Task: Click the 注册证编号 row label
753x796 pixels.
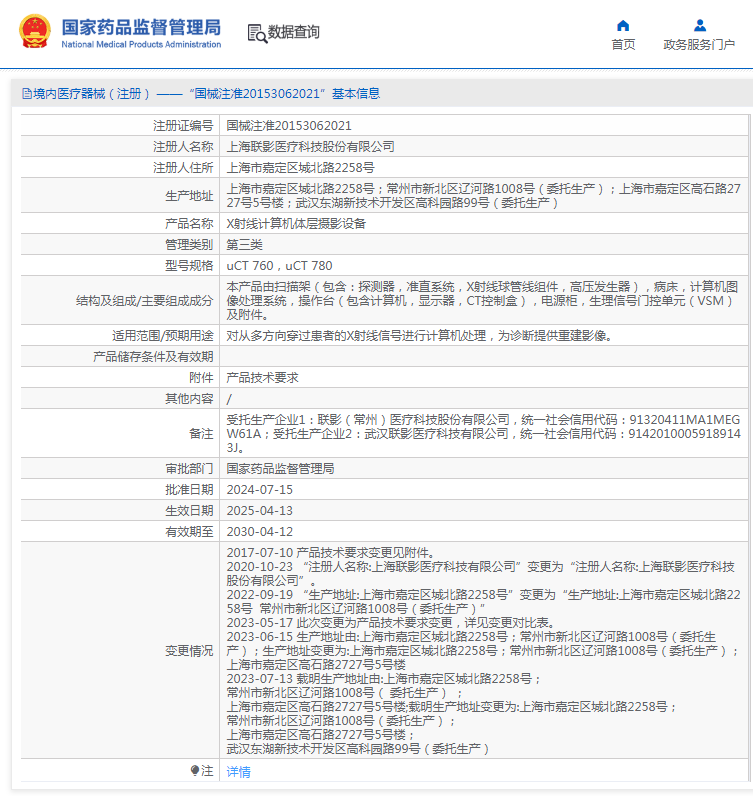Action: pyautogui.click(x=183, y=125)
